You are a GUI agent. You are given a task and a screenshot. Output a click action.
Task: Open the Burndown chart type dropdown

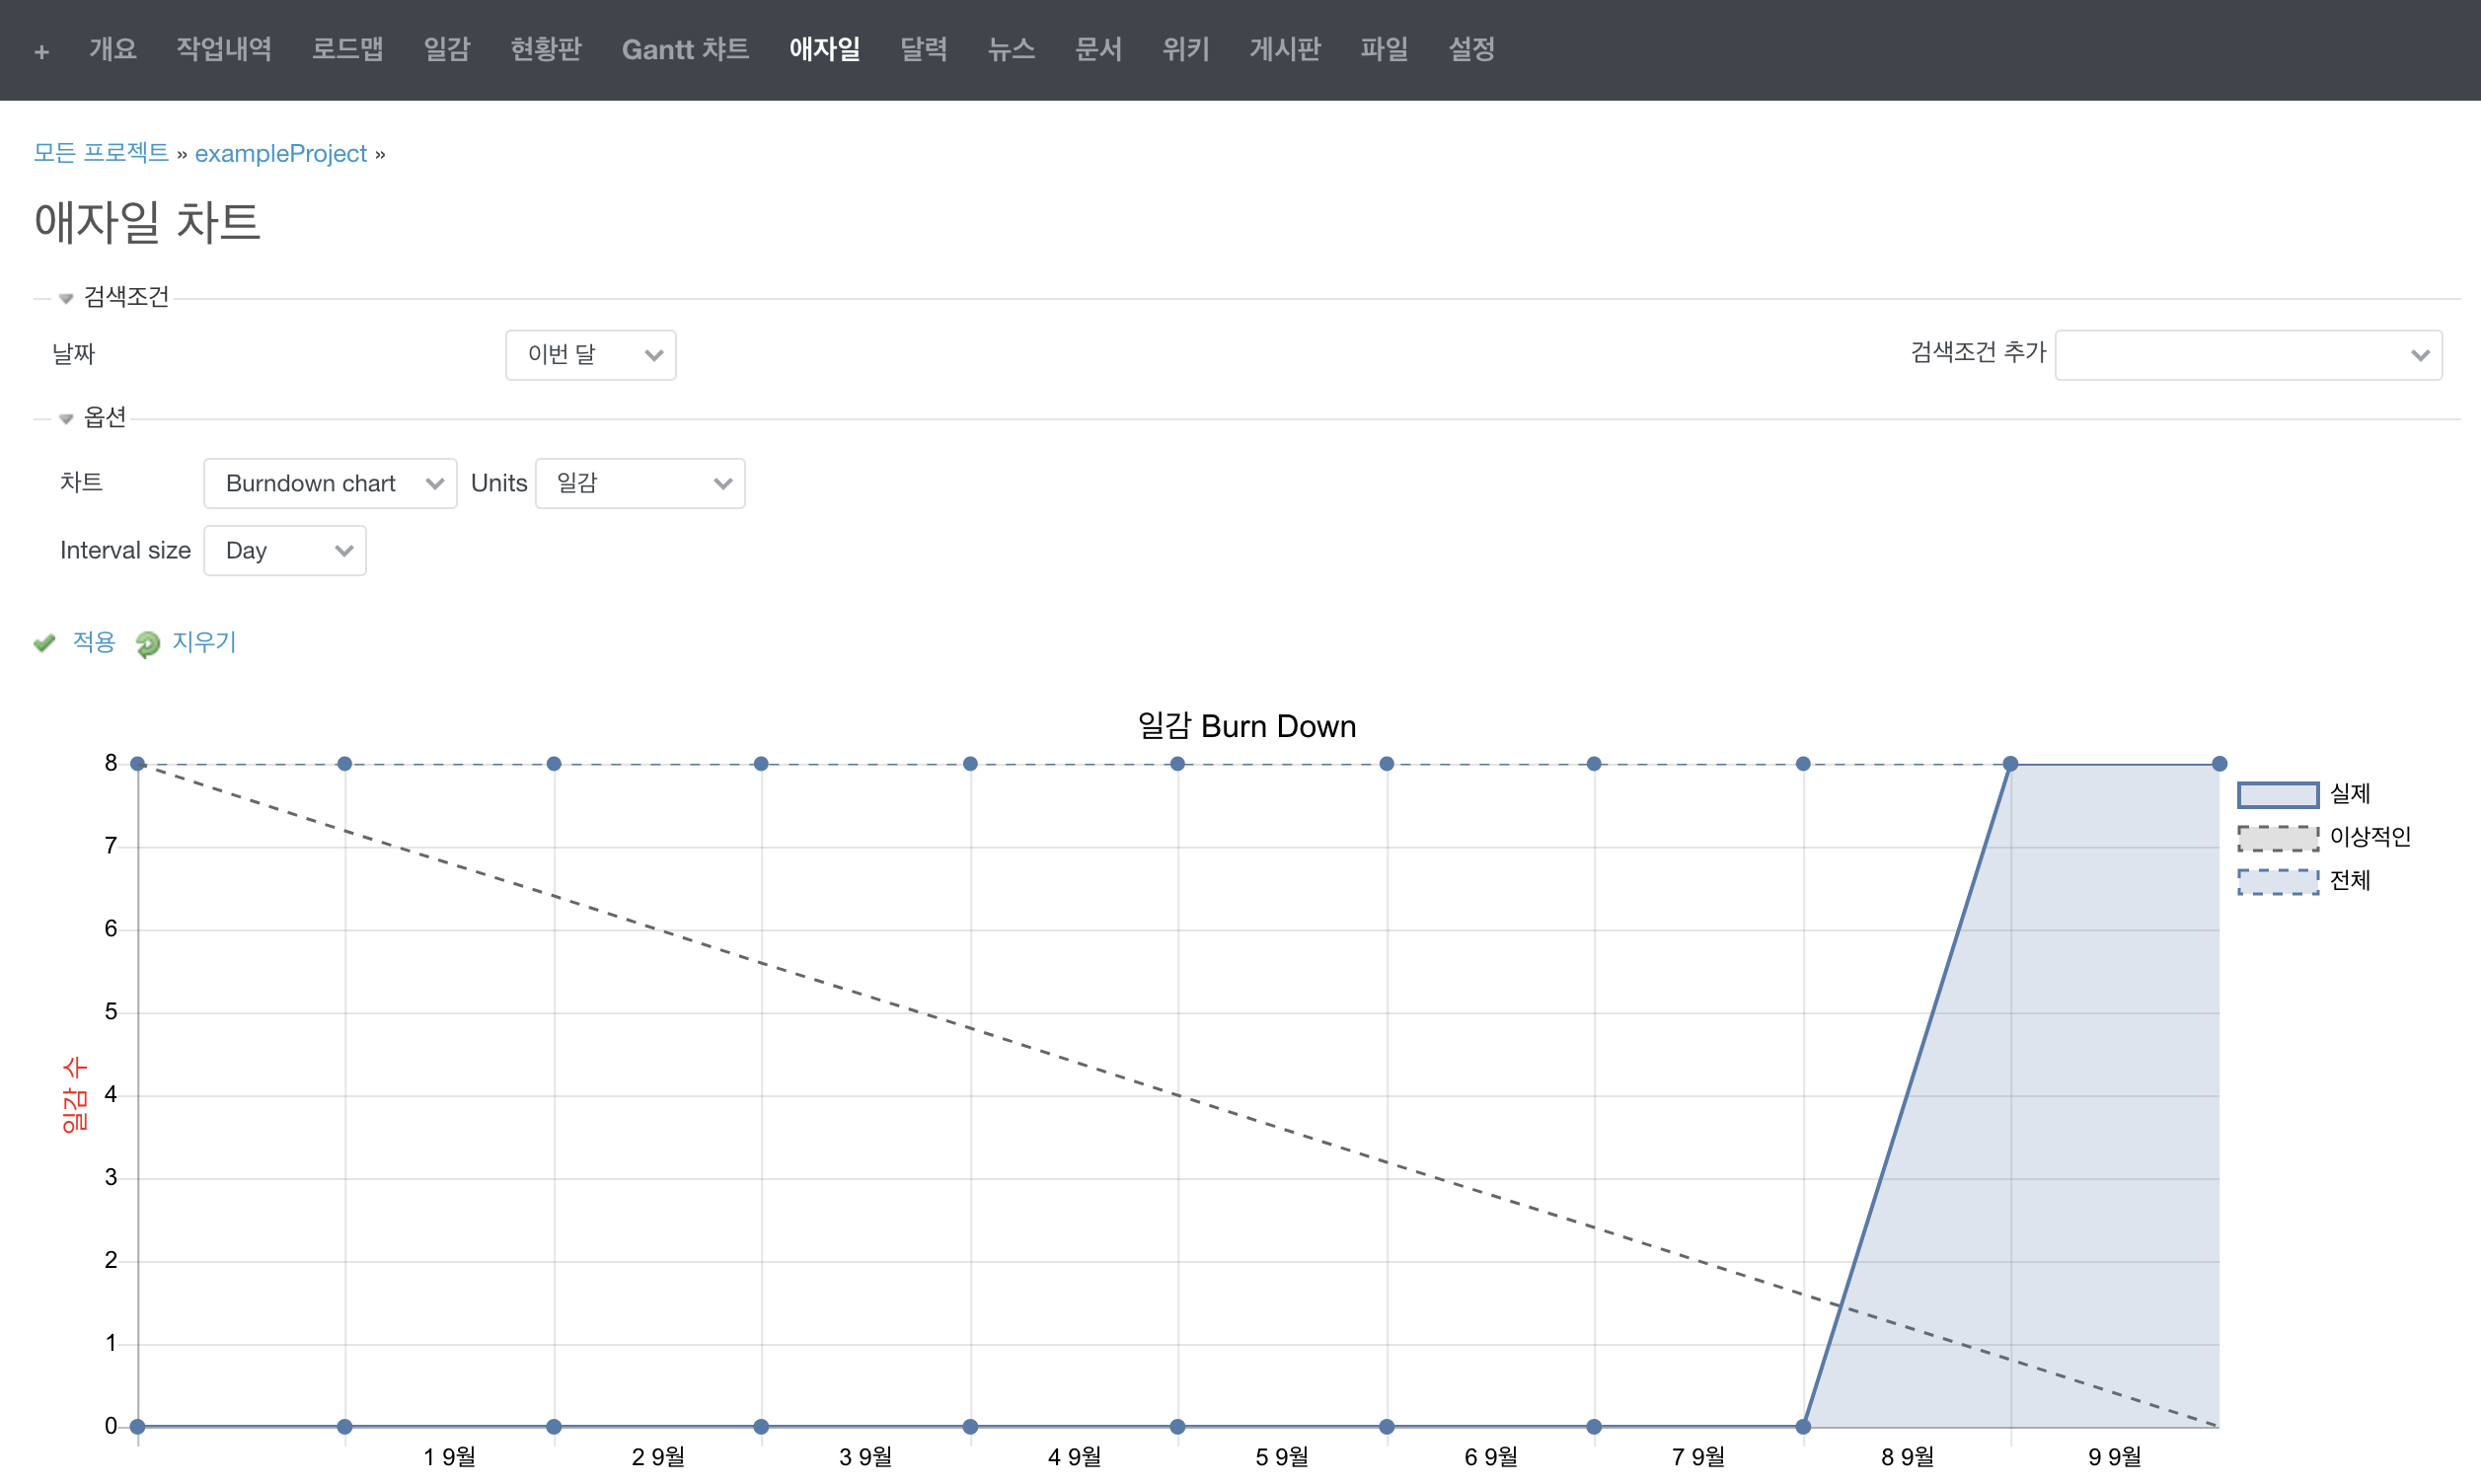(x=330, y=484)
